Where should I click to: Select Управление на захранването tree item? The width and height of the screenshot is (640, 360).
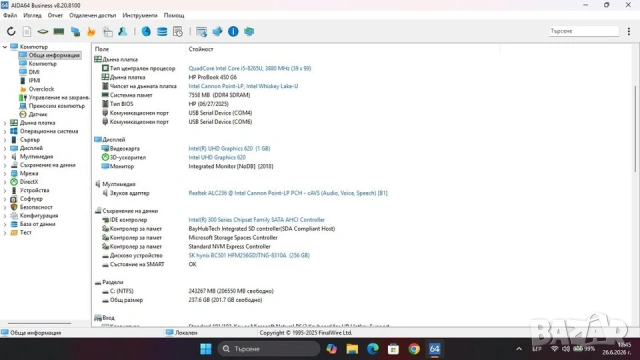[59, 98]
